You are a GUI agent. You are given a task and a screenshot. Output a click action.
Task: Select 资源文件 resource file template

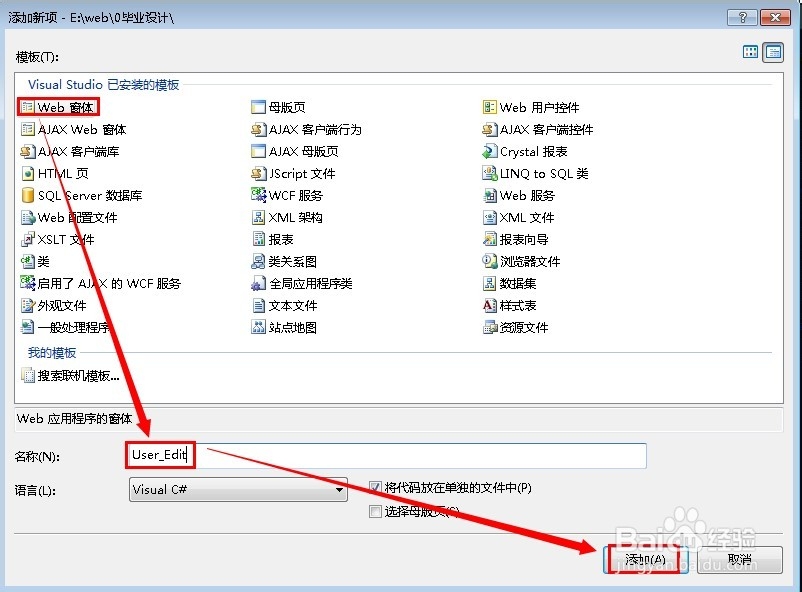[516, 327]
